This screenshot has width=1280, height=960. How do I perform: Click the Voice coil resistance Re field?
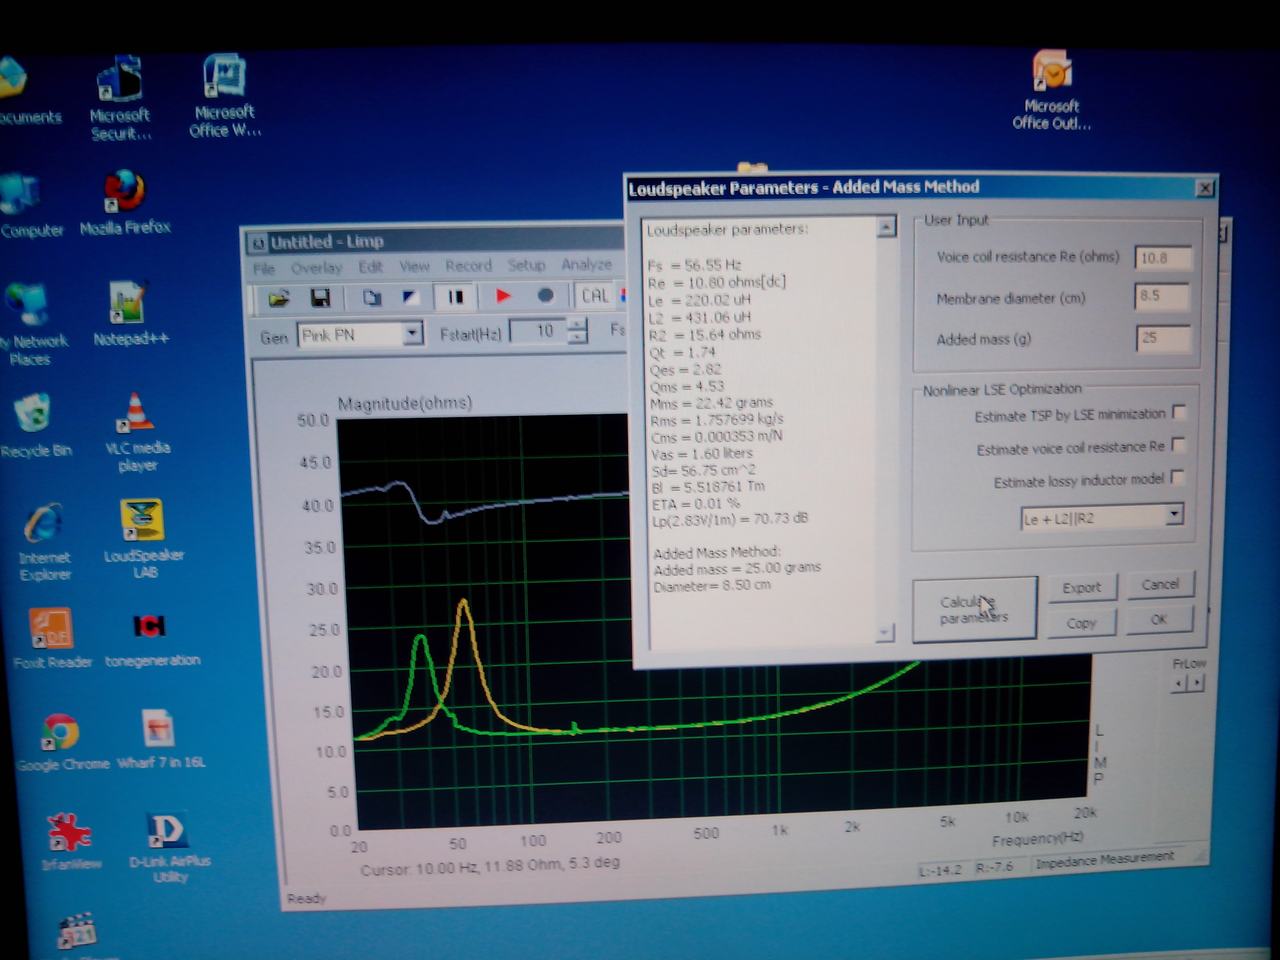tap(1163, 258)
